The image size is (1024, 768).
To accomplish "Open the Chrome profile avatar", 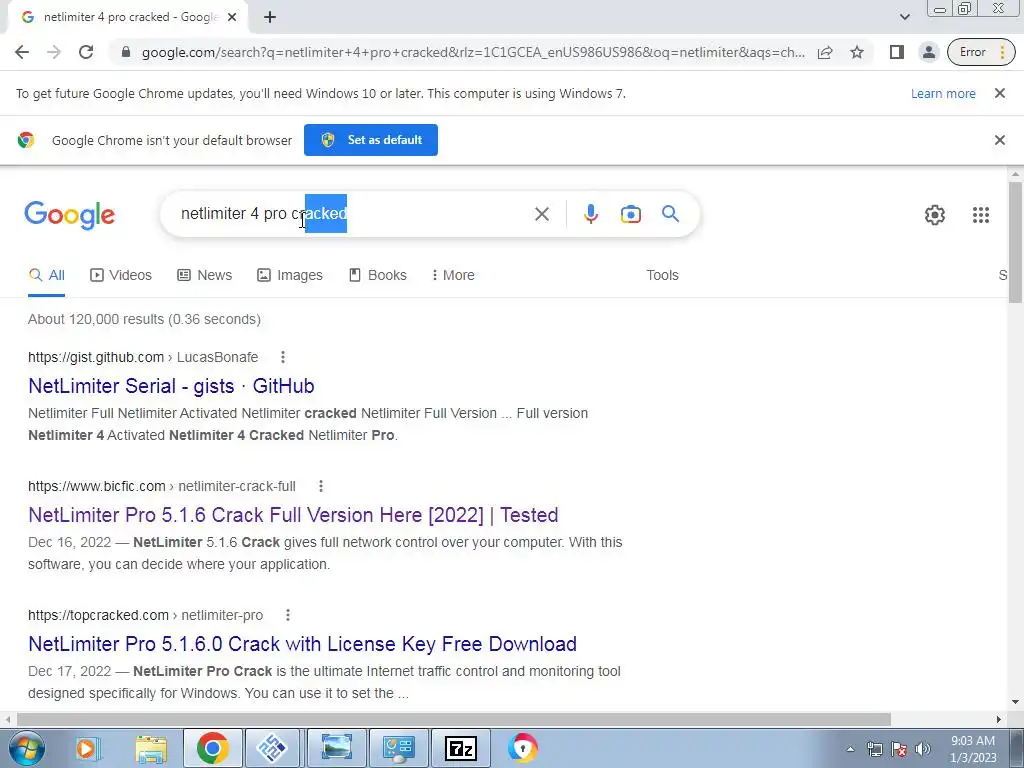I will pos(928,52).
